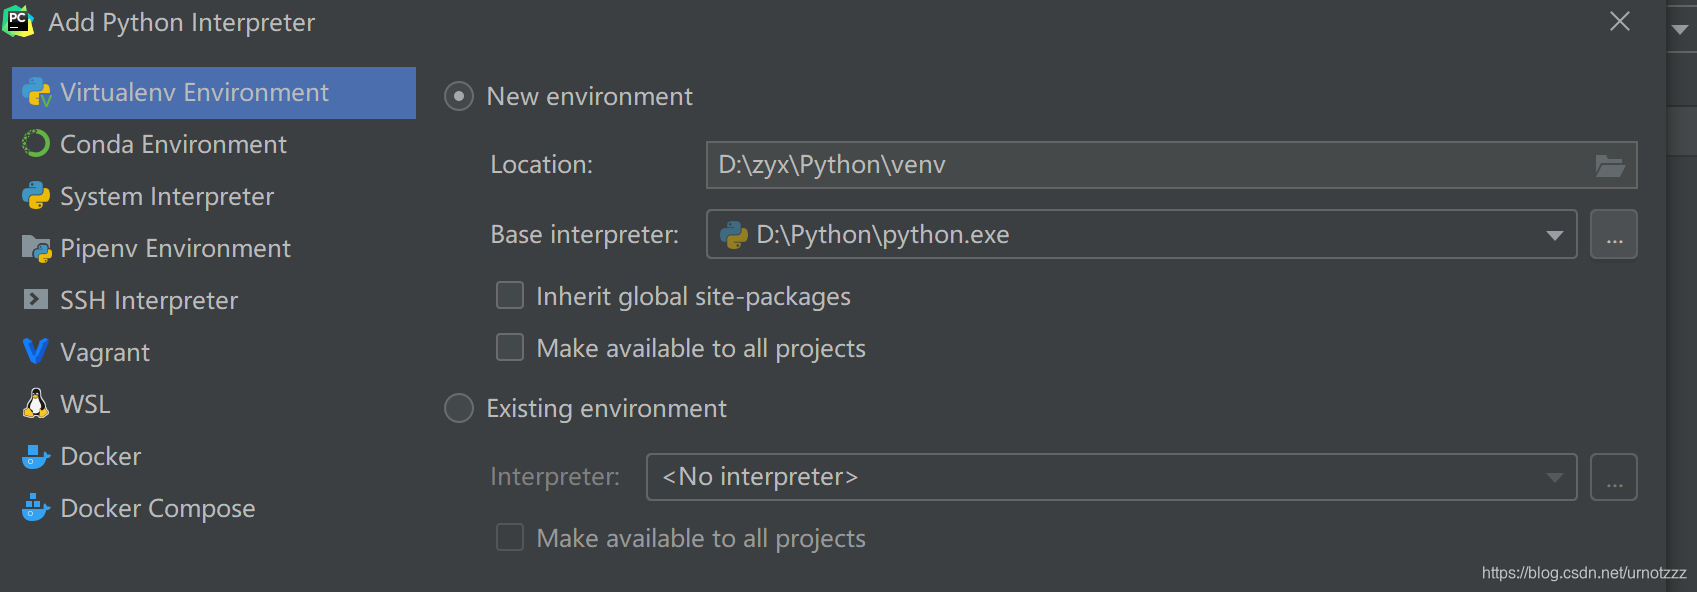Select Conda Environment from the list
This screenshot has width=1697, height=592.
point(173,144)
